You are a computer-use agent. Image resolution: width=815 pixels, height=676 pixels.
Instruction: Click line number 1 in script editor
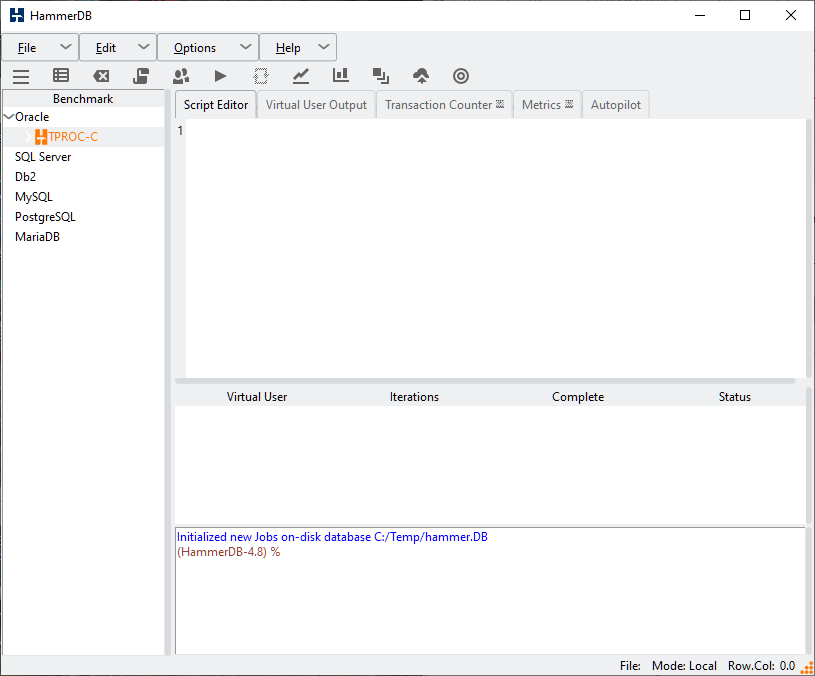click(x=180, y=130)
